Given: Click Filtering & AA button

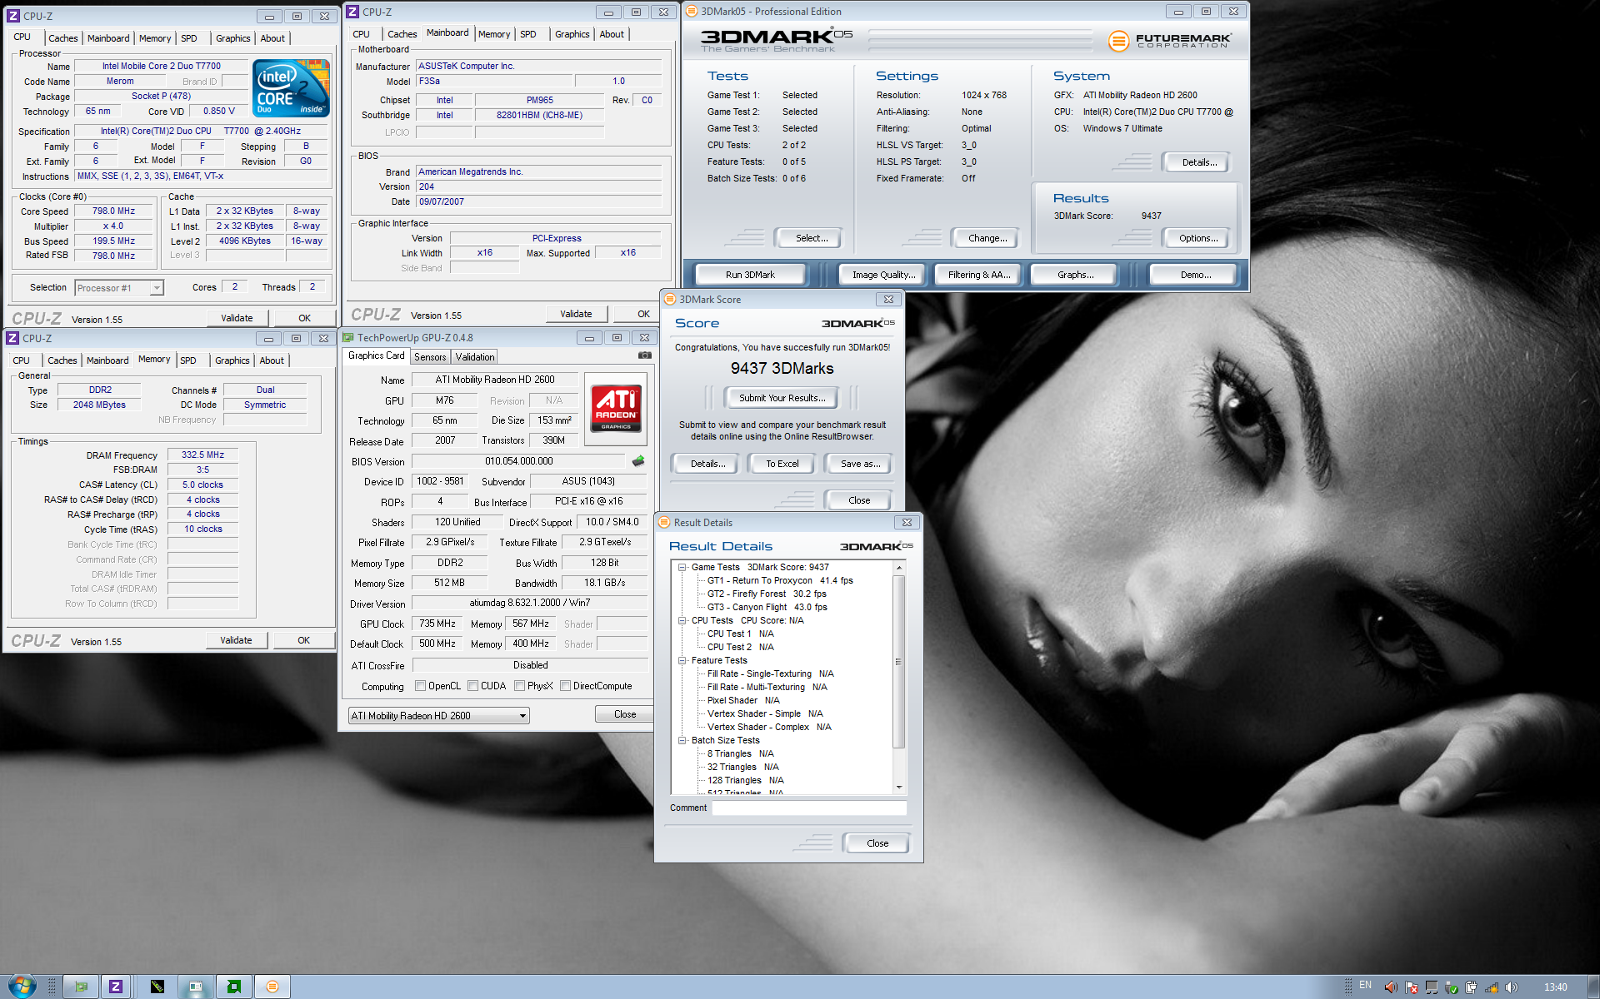Looking at the screenshot, I should click(x=979, y=274).
